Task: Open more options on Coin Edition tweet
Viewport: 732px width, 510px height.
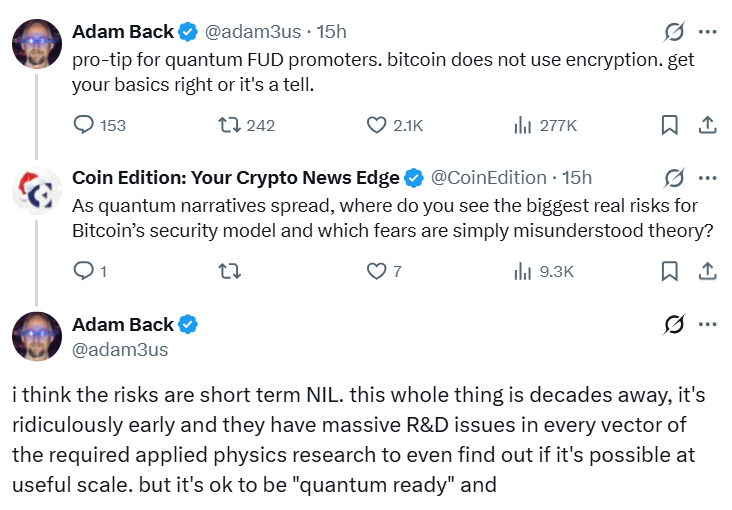Action: [x=707, y=178]
